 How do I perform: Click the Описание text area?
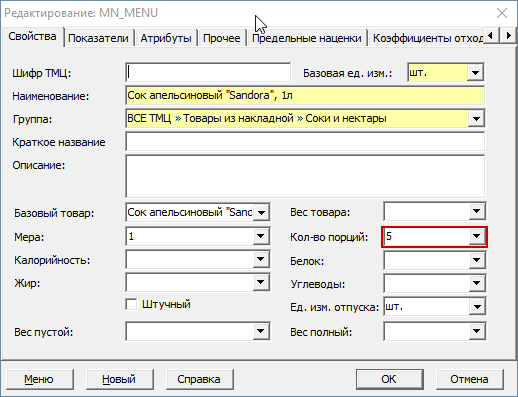(305, 176)
